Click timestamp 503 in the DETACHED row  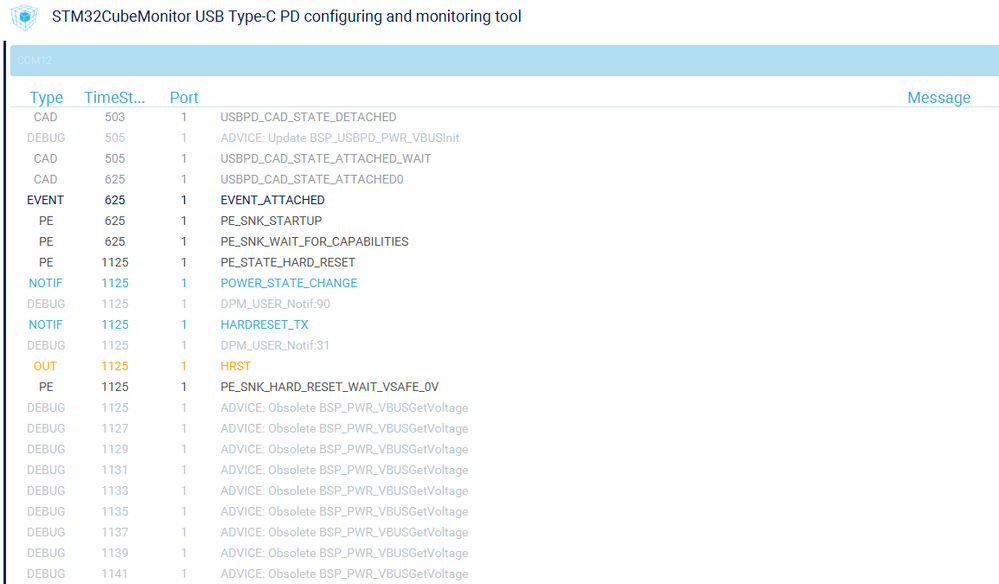[x=115, y=117]
